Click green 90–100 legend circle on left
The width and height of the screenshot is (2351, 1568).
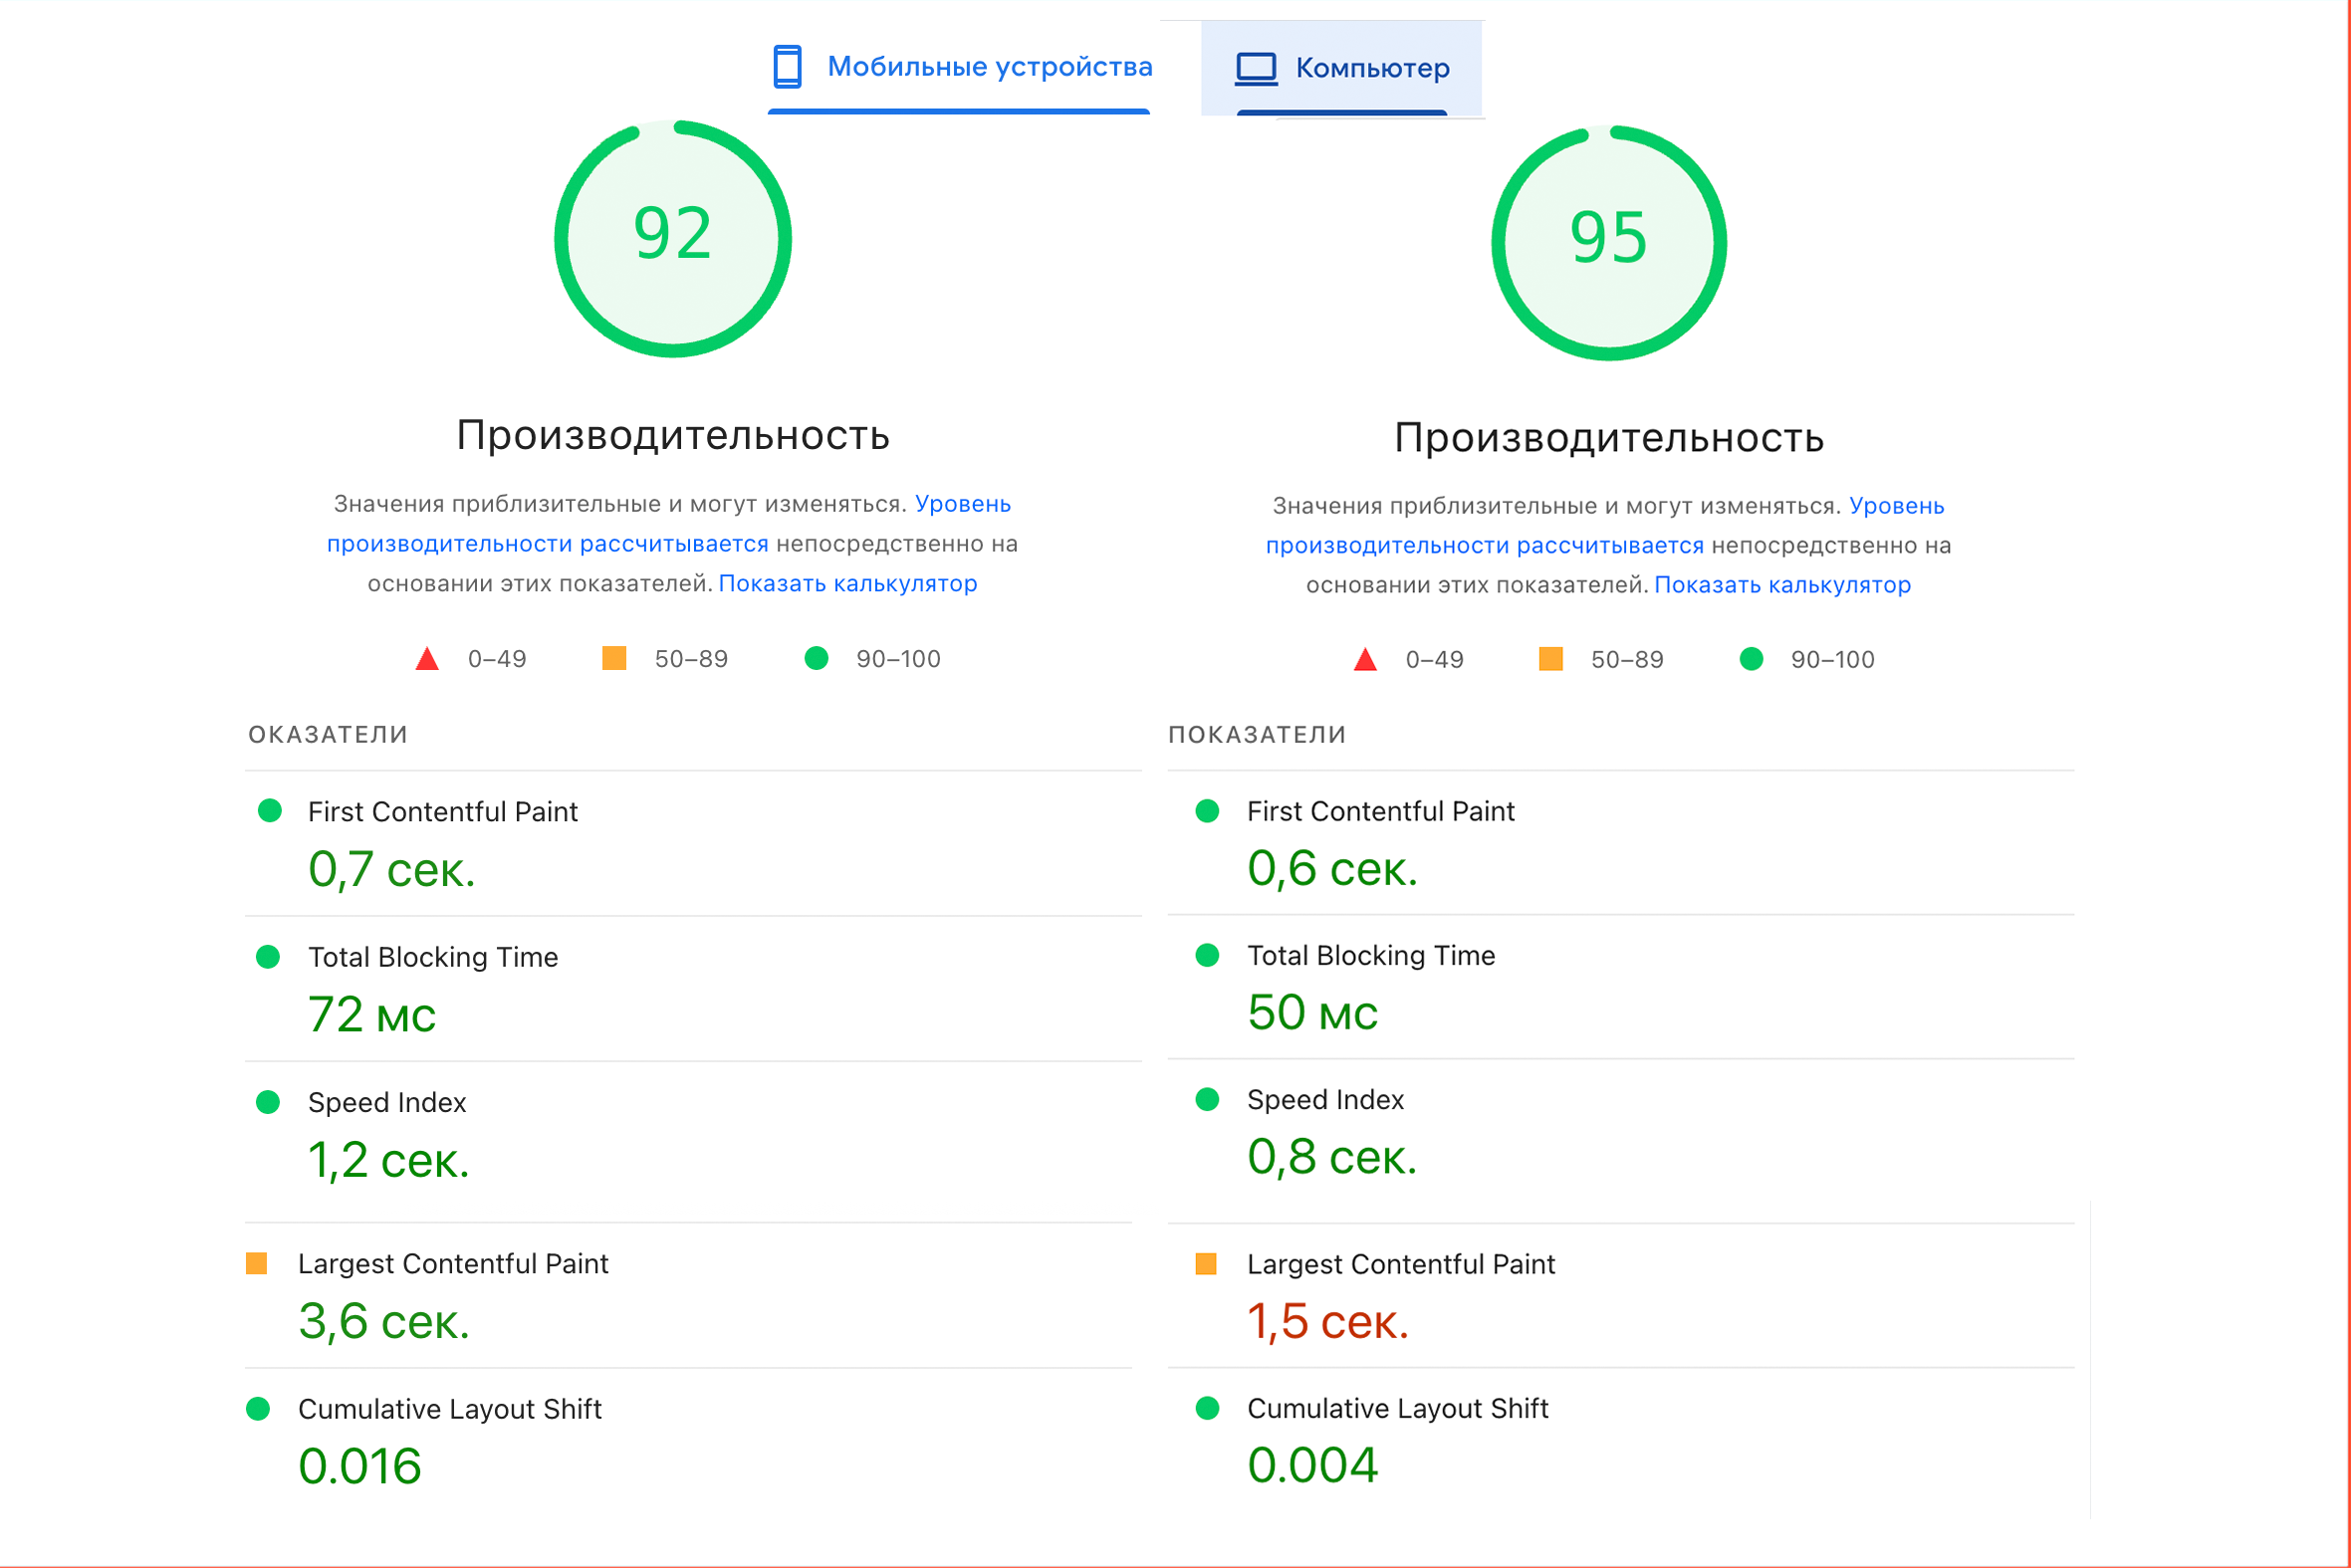816,658
